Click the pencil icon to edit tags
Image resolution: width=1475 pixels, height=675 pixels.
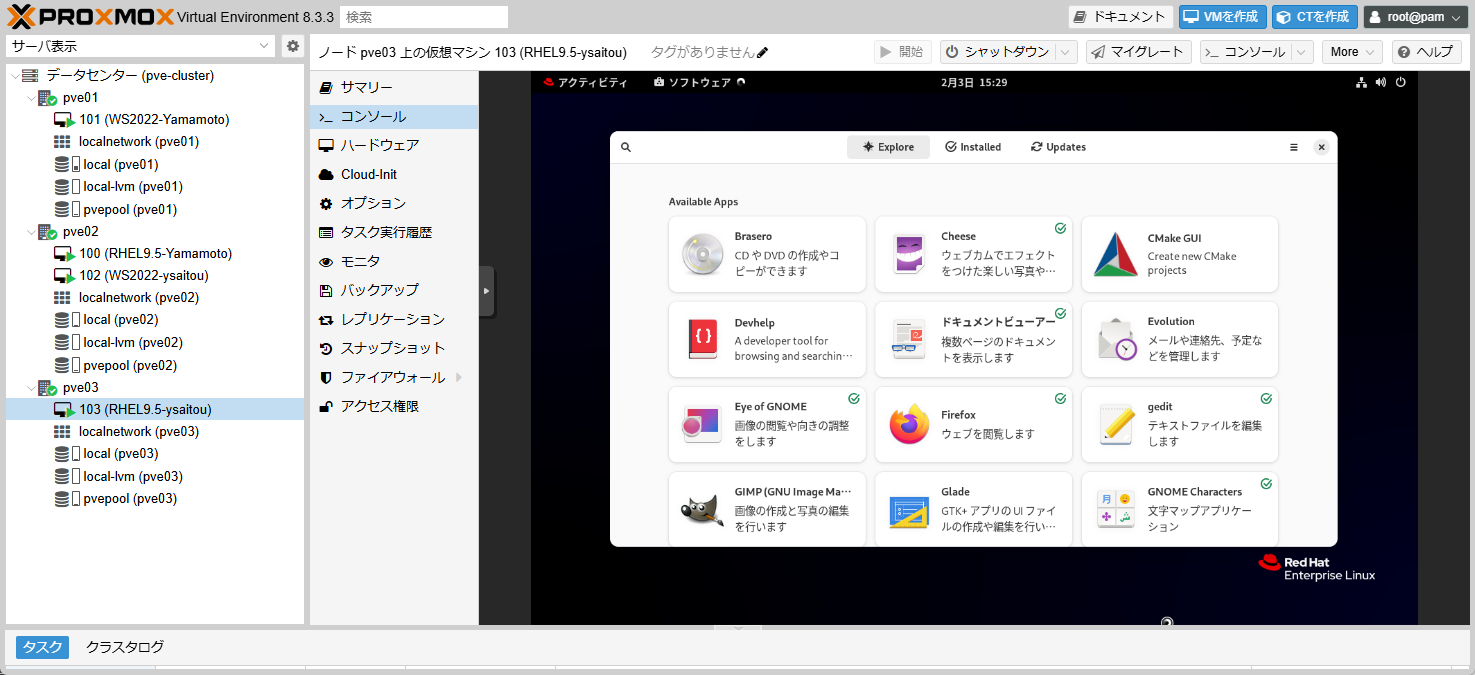coord(763,52)
